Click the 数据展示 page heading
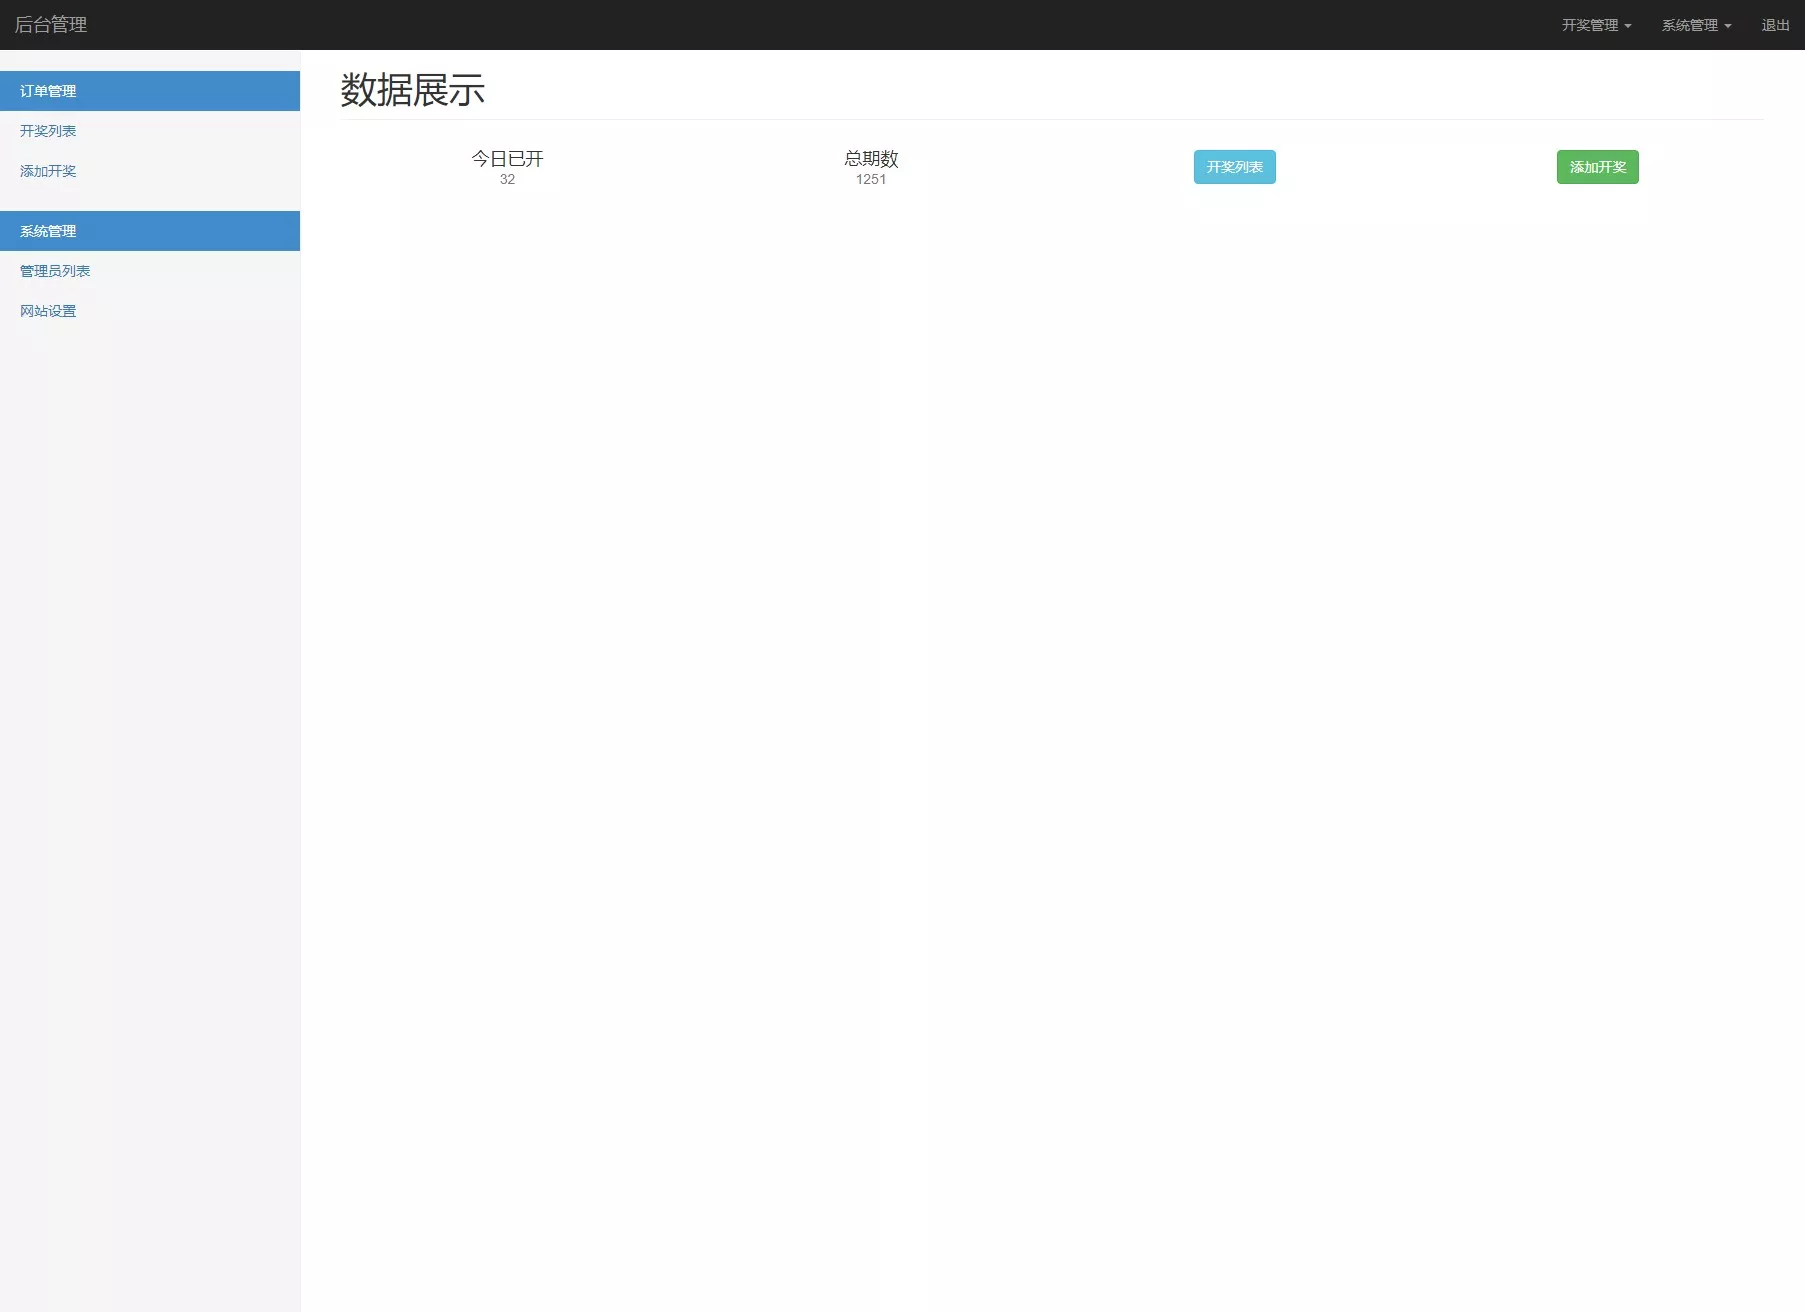The image size is (1805, 1312). tap(411, 90)
